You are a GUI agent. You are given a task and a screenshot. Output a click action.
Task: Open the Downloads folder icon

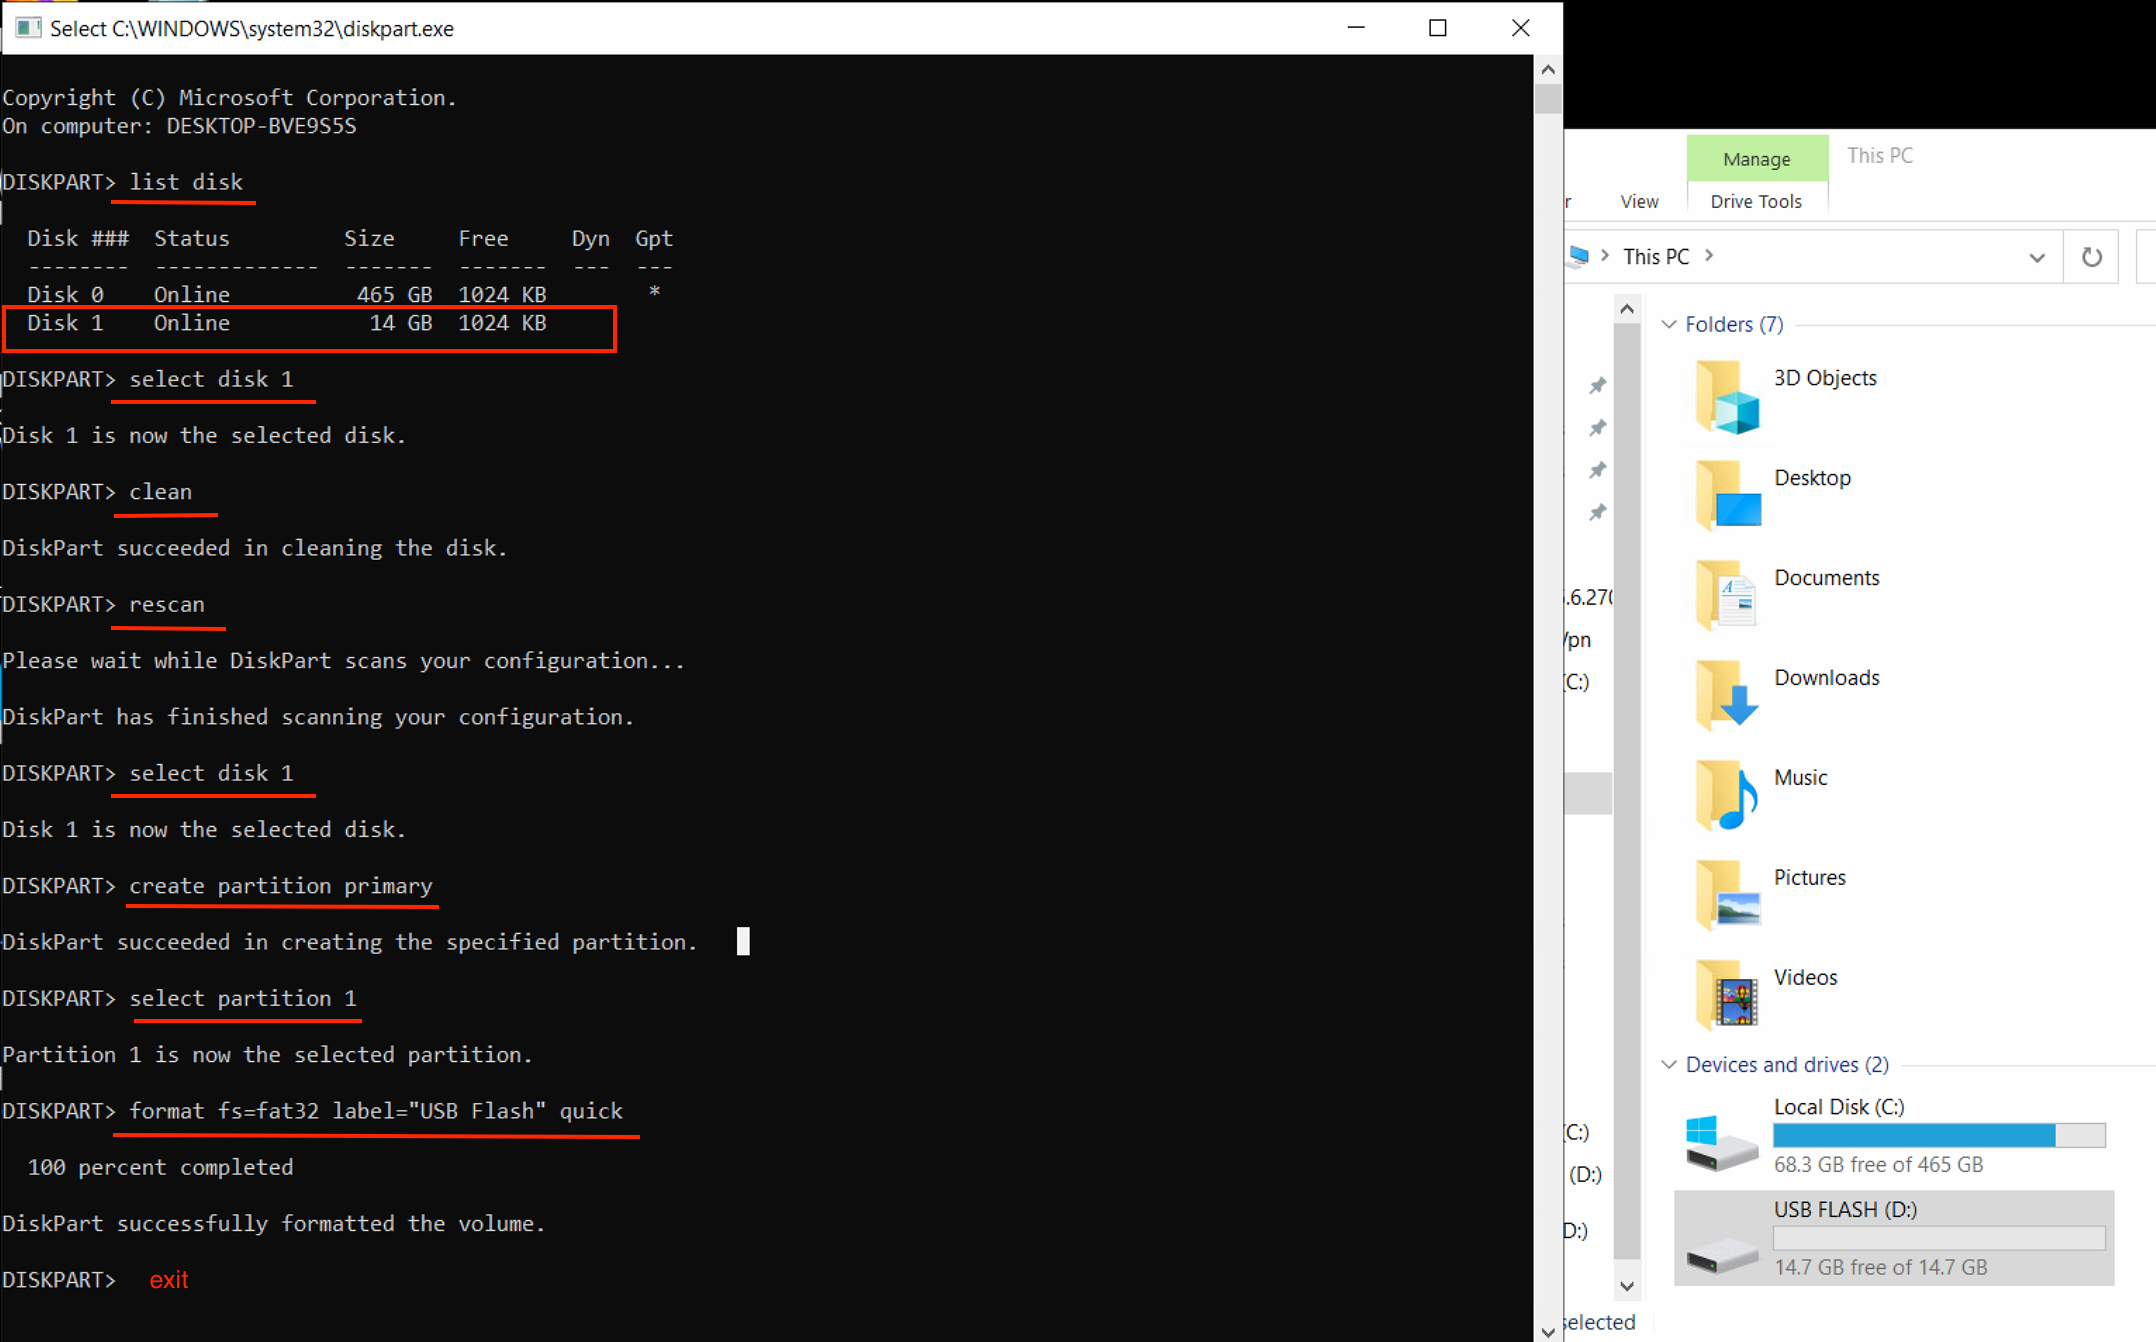[x=1727, y=695]
